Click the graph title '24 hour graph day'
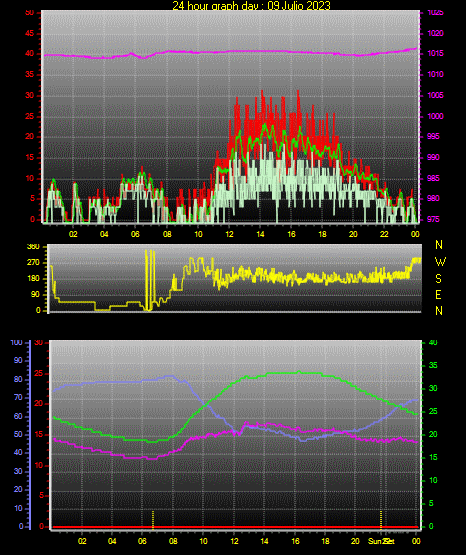466x555 pixels. [215, 5]
